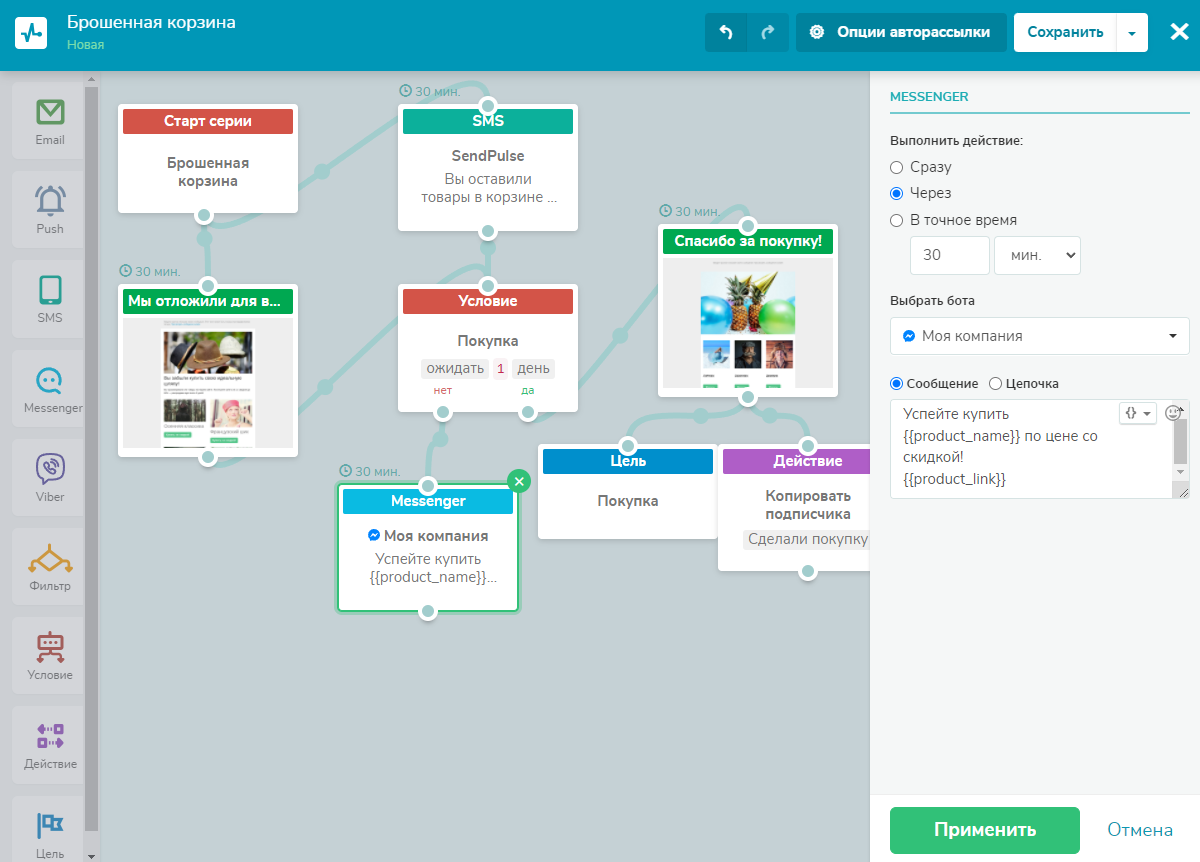Click the Сделали покупку tag in Действие
Screen dimensions: 1200x862
tap(807, 539)
